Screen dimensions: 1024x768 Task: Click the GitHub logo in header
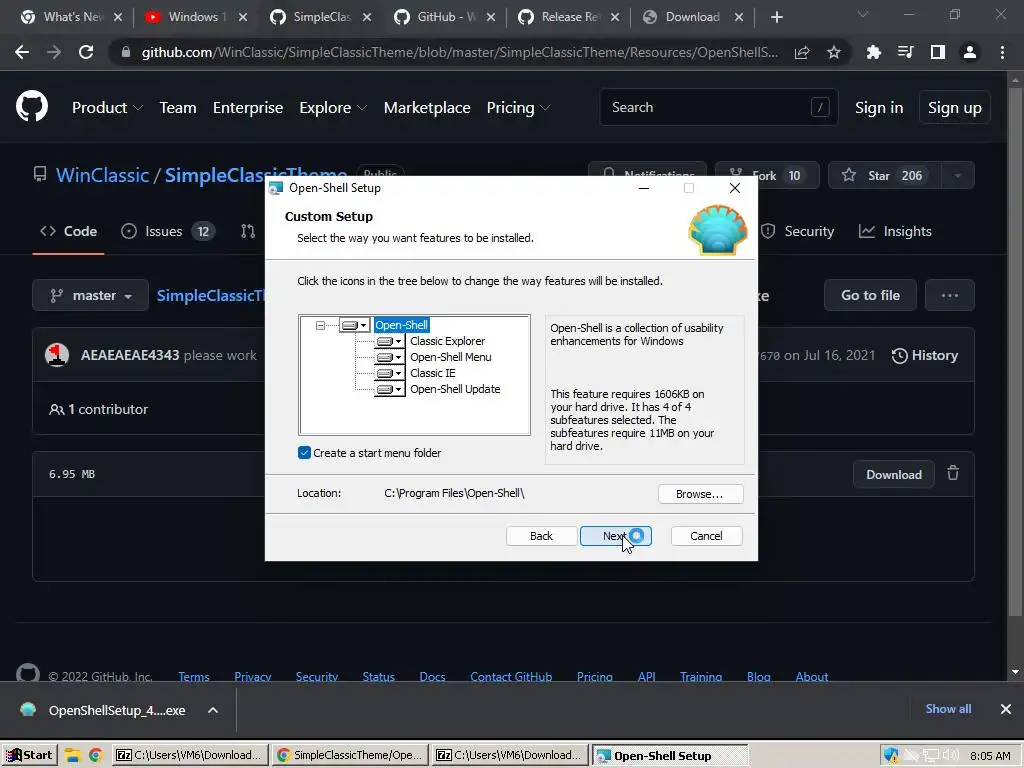pyautogui.click(x=32, y=107)
